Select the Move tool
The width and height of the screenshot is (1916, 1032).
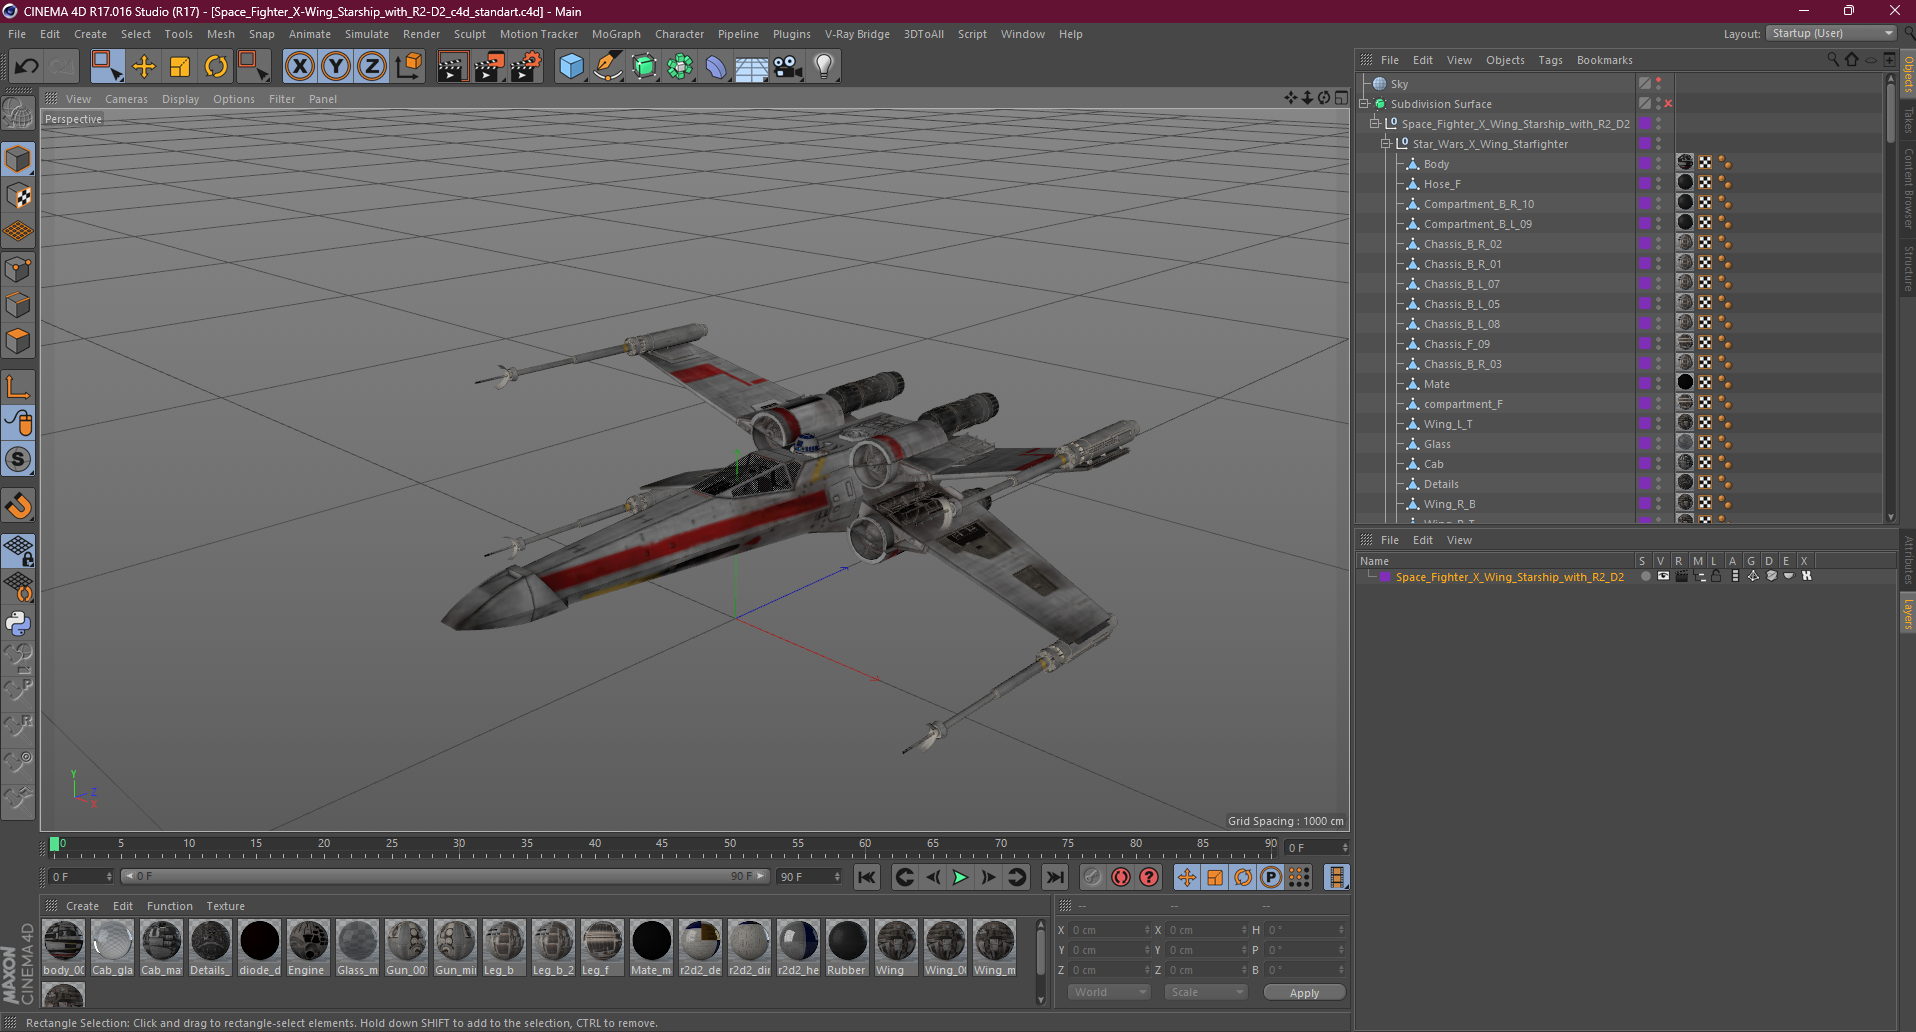[144, 67]
